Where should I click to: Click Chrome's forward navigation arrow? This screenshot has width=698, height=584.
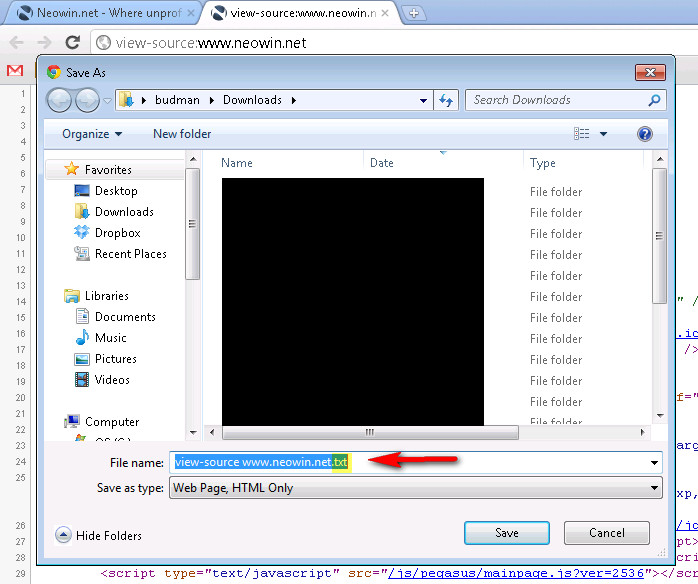(44, 43)
